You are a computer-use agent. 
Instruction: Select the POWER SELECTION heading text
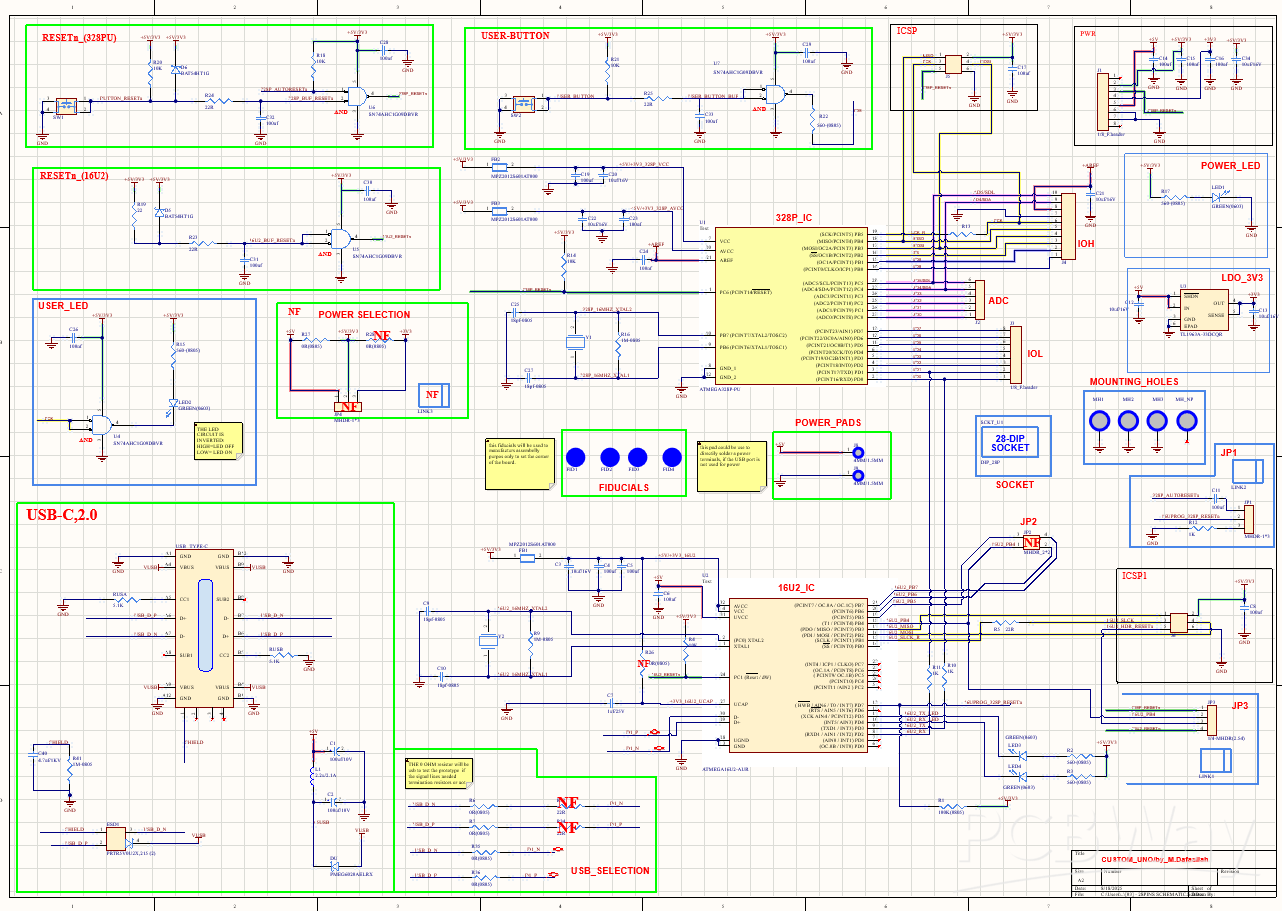point(364,314)
